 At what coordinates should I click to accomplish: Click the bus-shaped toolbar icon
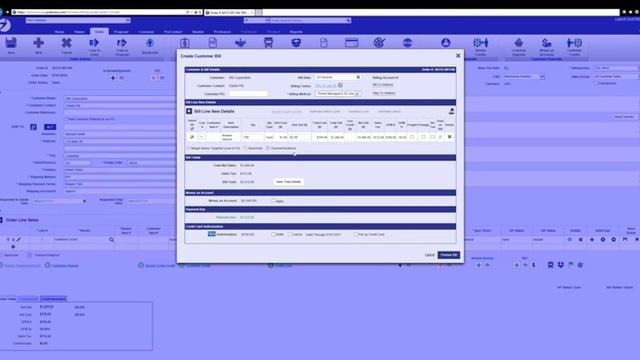[268, 43]
